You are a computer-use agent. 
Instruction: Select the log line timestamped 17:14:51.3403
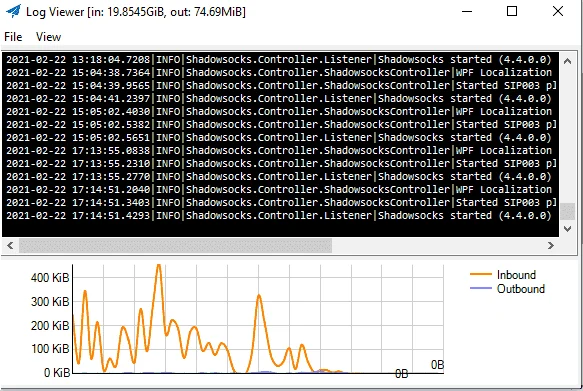(x=280, y=203)
